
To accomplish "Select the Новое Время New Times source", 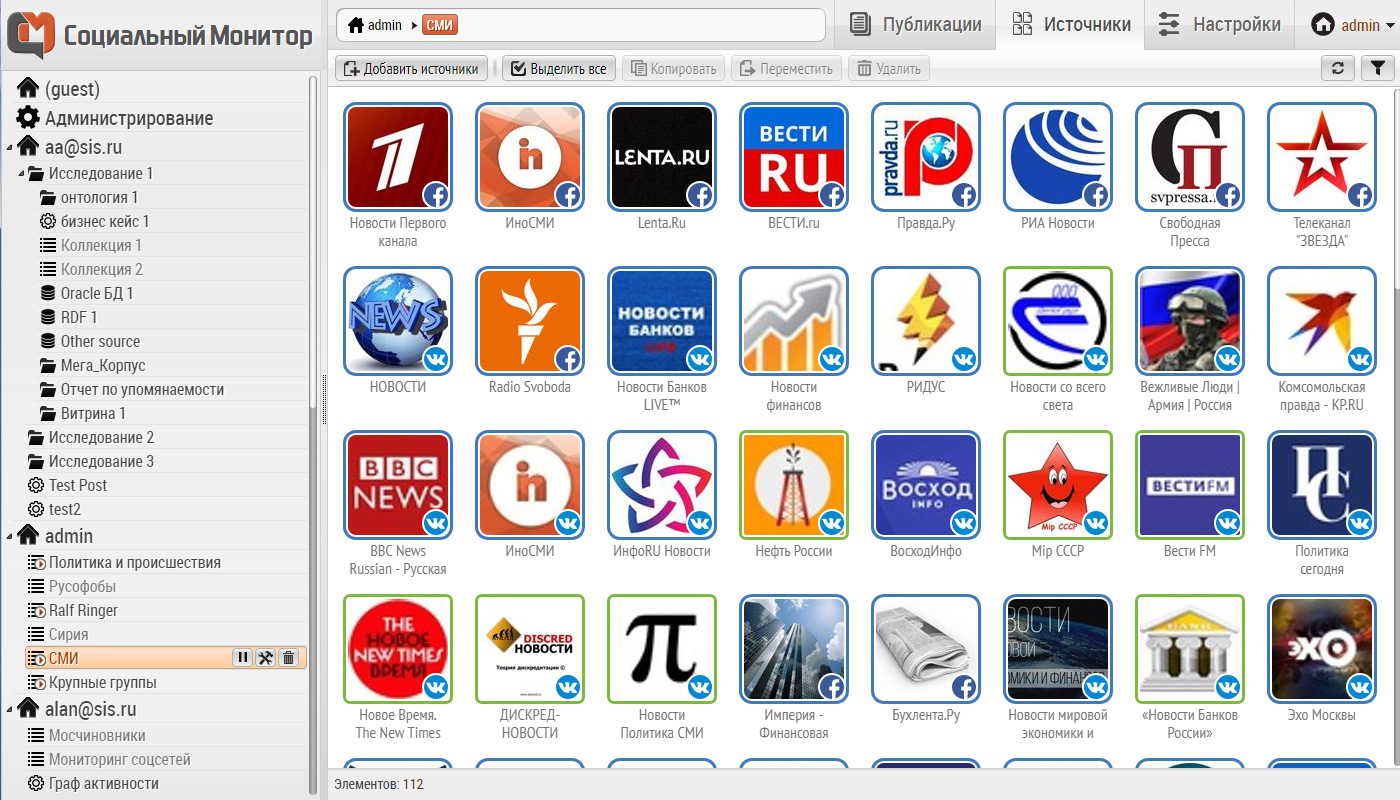I will click(398, 650).
